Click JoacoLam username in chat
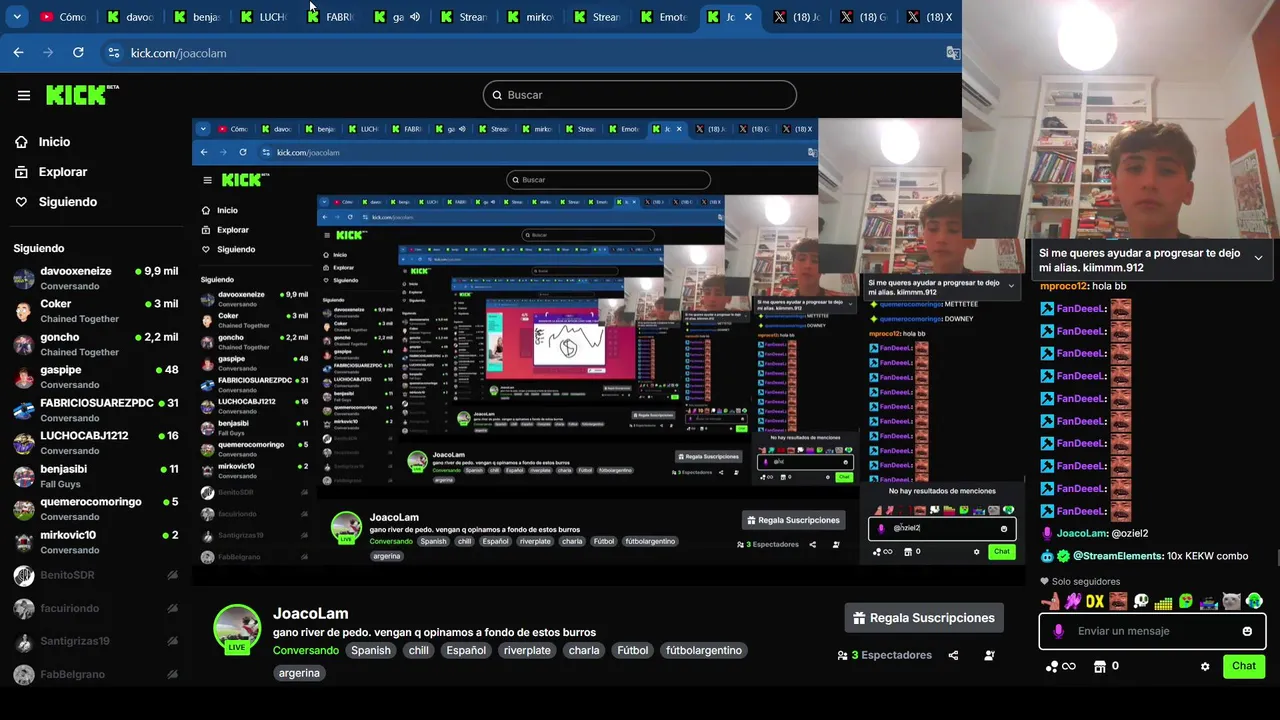The width and height of the screenshot is (1280, 720). (x=1082, y=534)
